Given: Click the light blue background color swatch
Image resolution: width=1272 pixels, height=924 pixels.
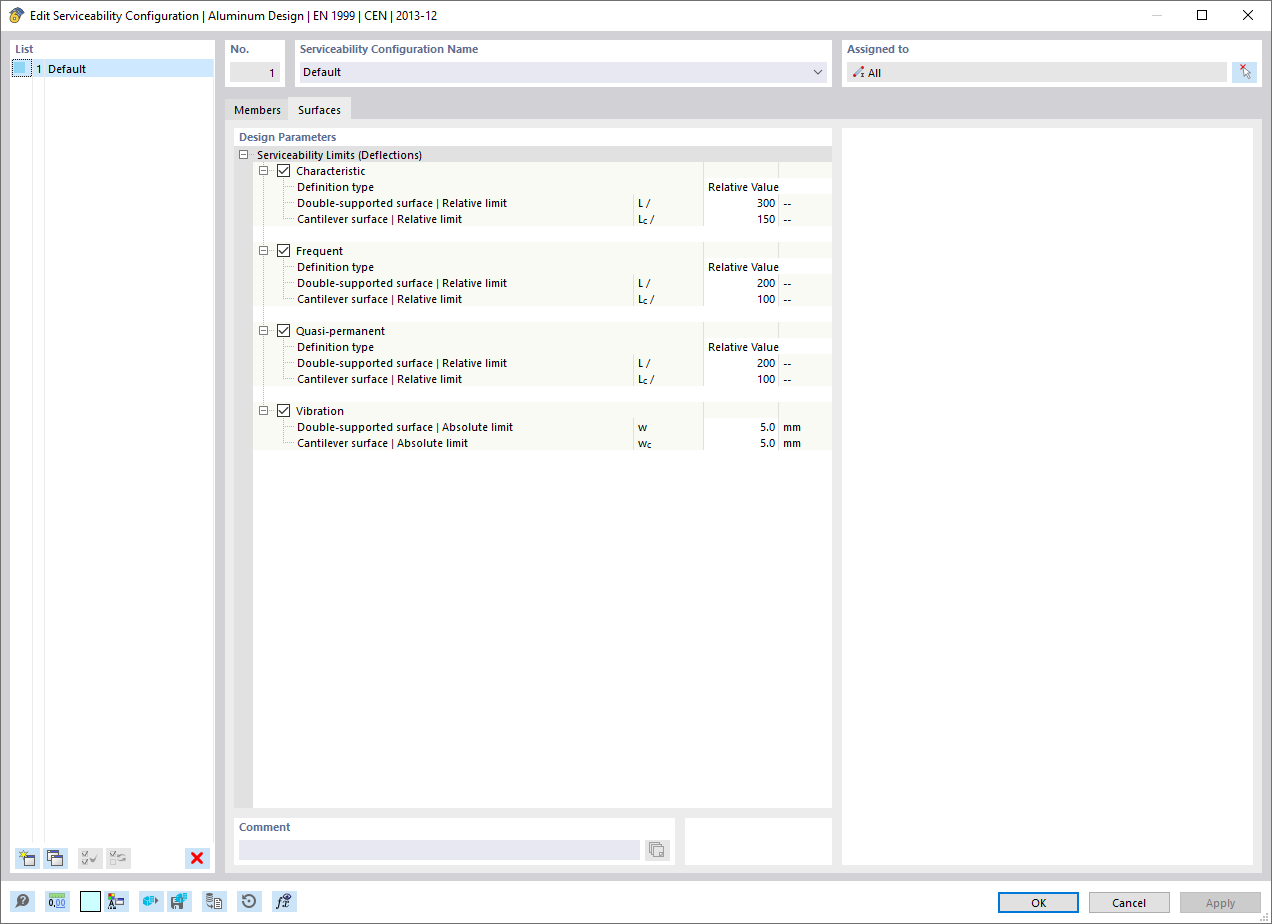Looking at the screenshot, I should (x=90, y=902).
